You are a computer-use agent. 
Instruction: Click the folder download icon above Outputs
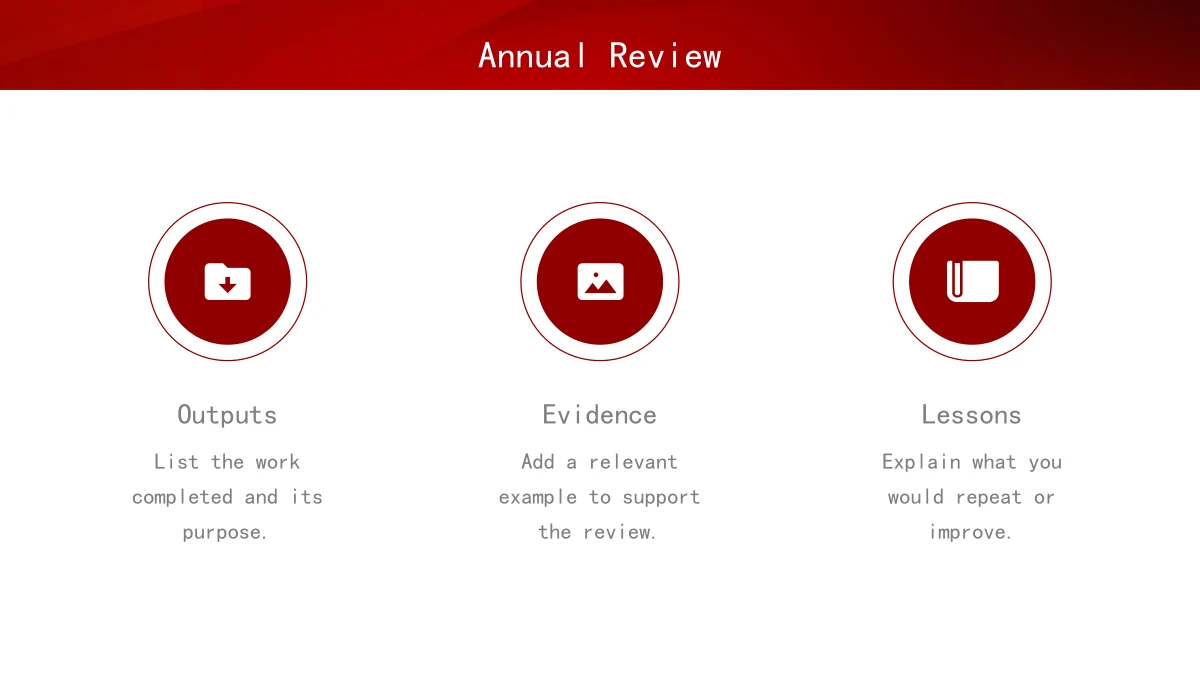point(228,282)
